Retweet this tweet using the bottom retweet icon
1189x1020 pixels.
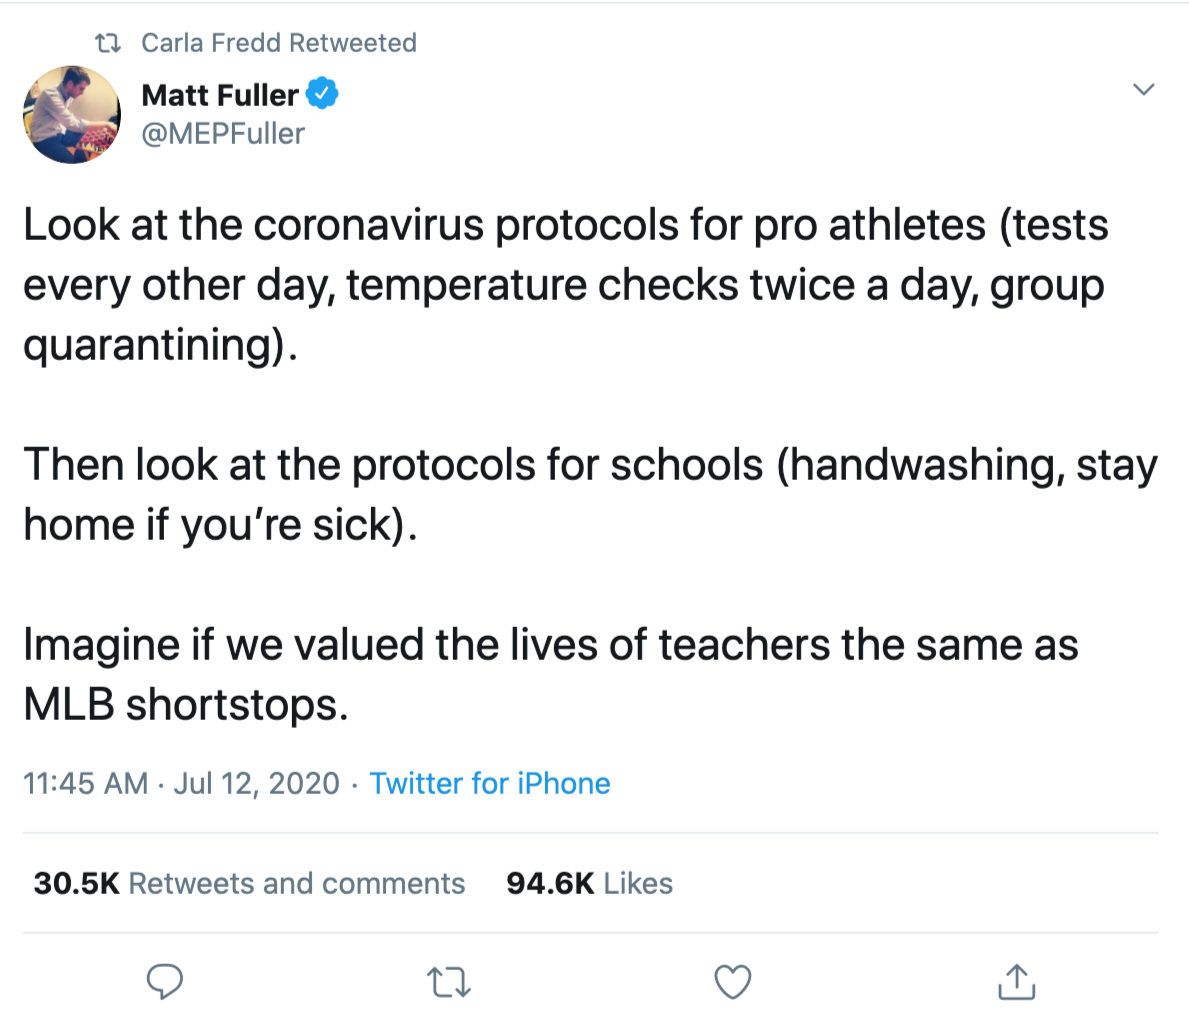tap(448, 982)
